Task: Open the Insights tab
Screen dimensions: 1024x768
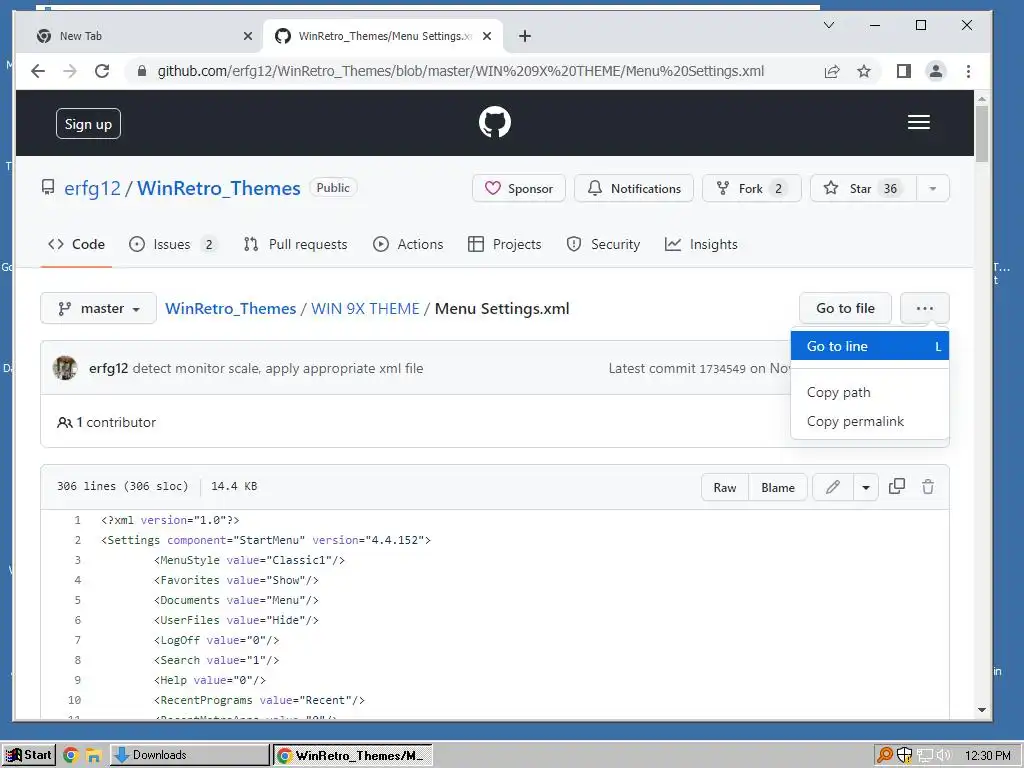Action: click(701, 244)
